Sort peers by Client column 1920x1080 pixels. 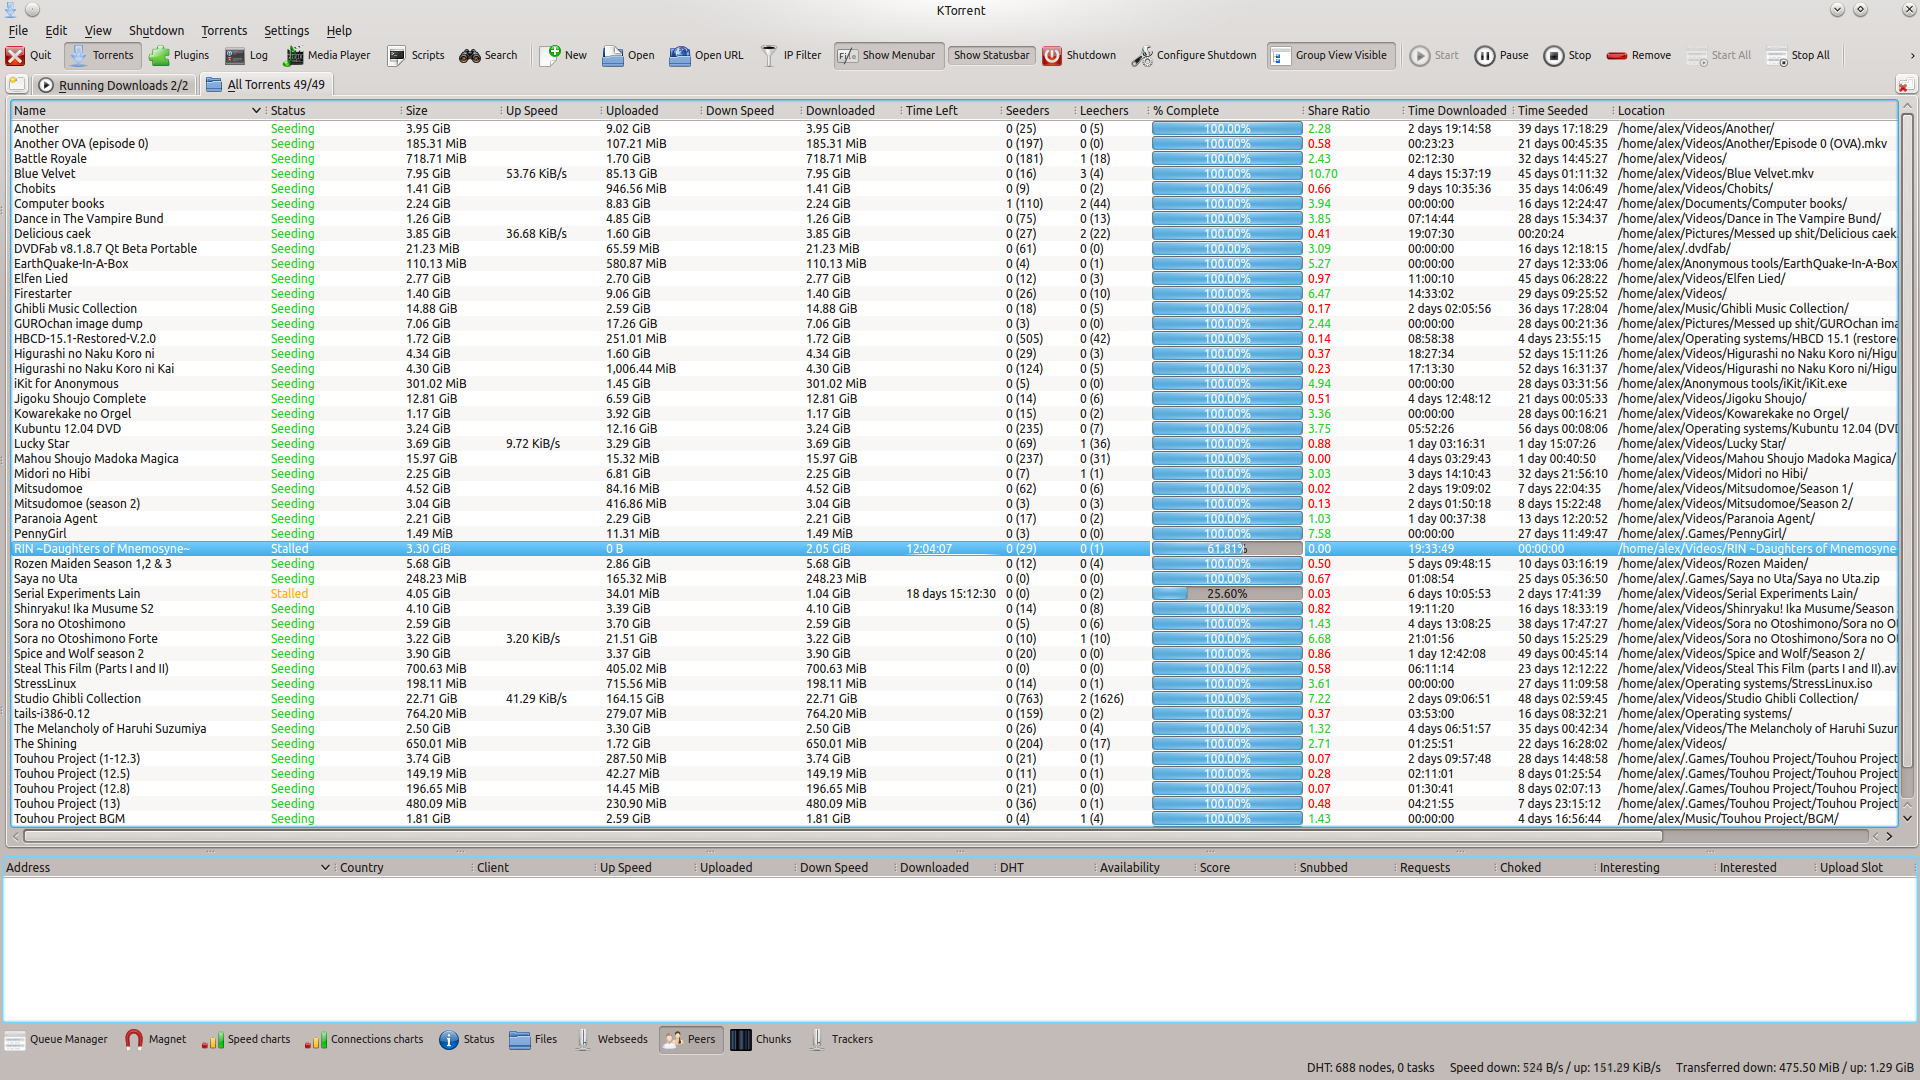(x=533, y=868)
